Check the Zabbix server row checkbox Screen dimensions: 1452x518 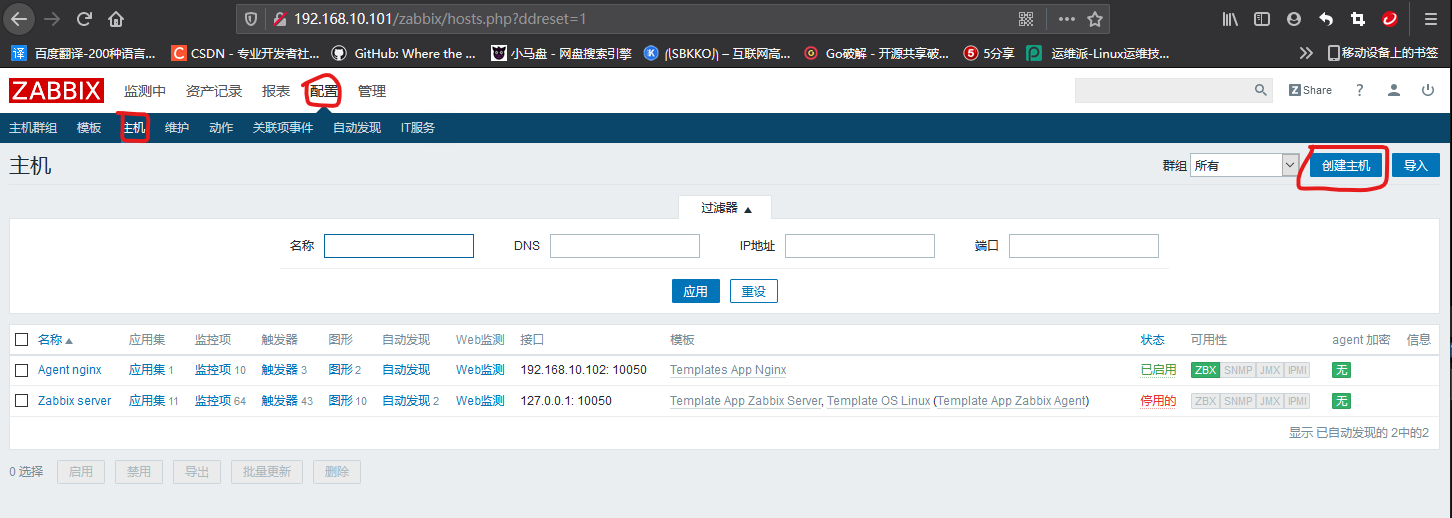point(21,401)
